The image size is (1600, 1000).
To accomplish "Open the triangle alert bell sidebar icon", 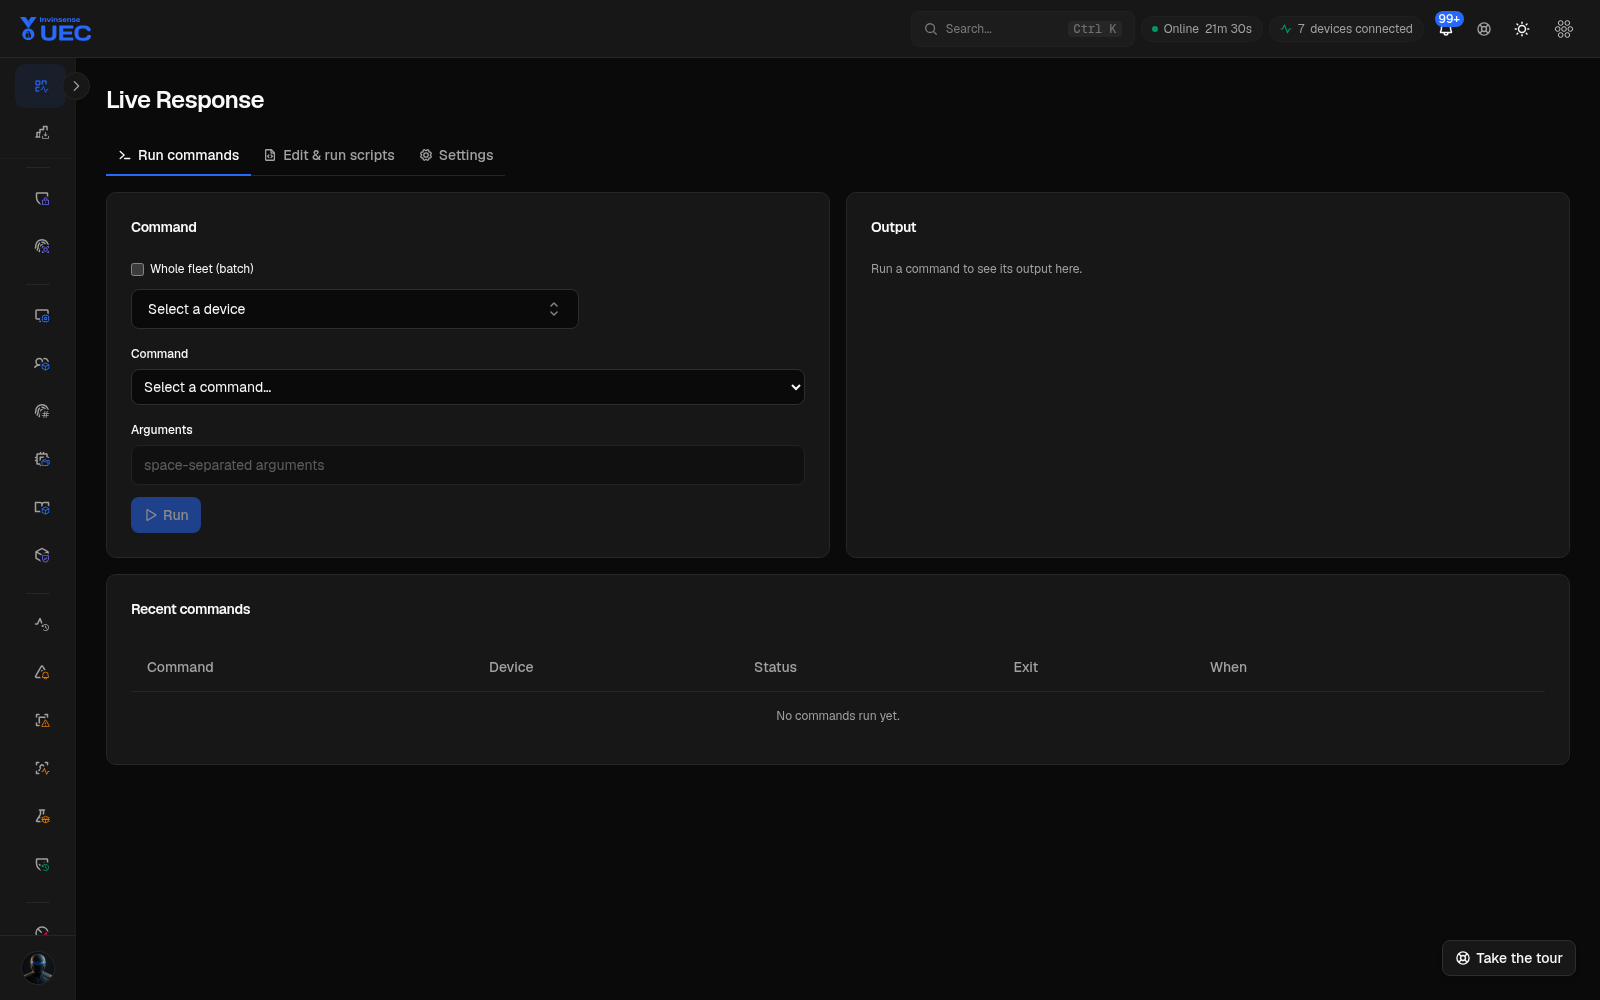I will click(41, 672).
